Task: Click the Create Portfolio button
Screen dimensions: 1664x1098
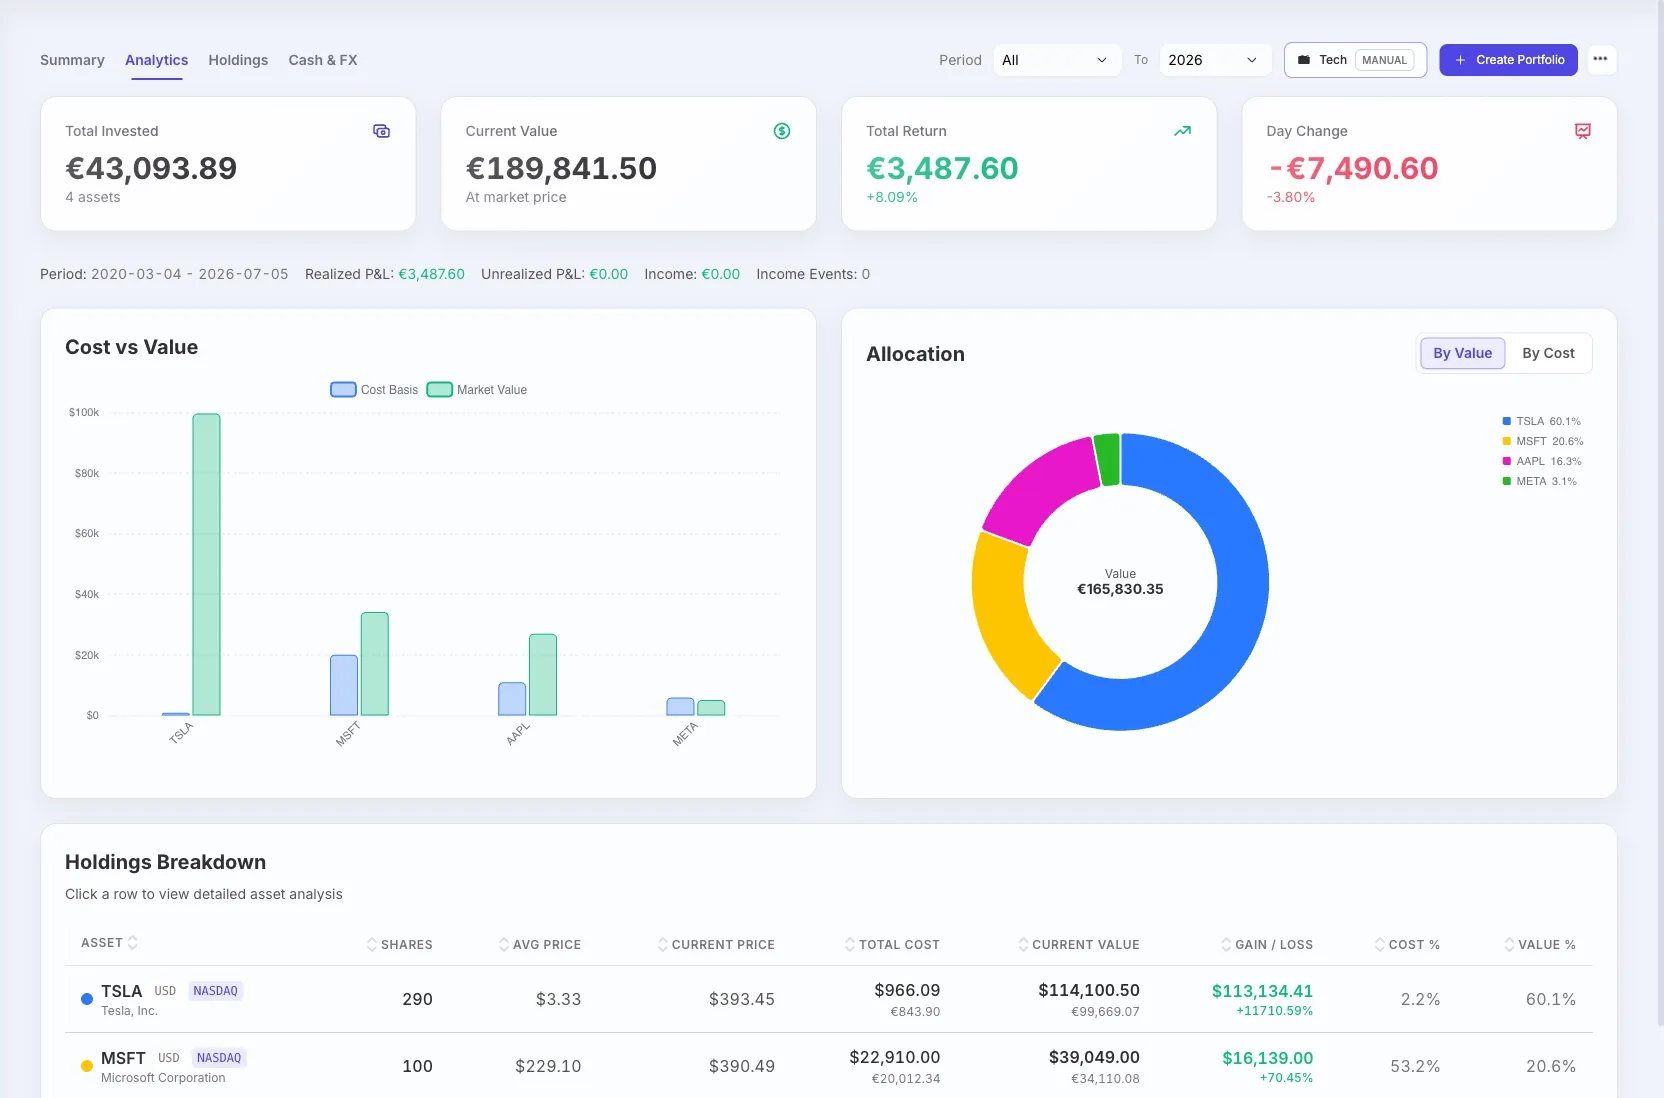Action: pyautogui.click(x=1508, y=60)
